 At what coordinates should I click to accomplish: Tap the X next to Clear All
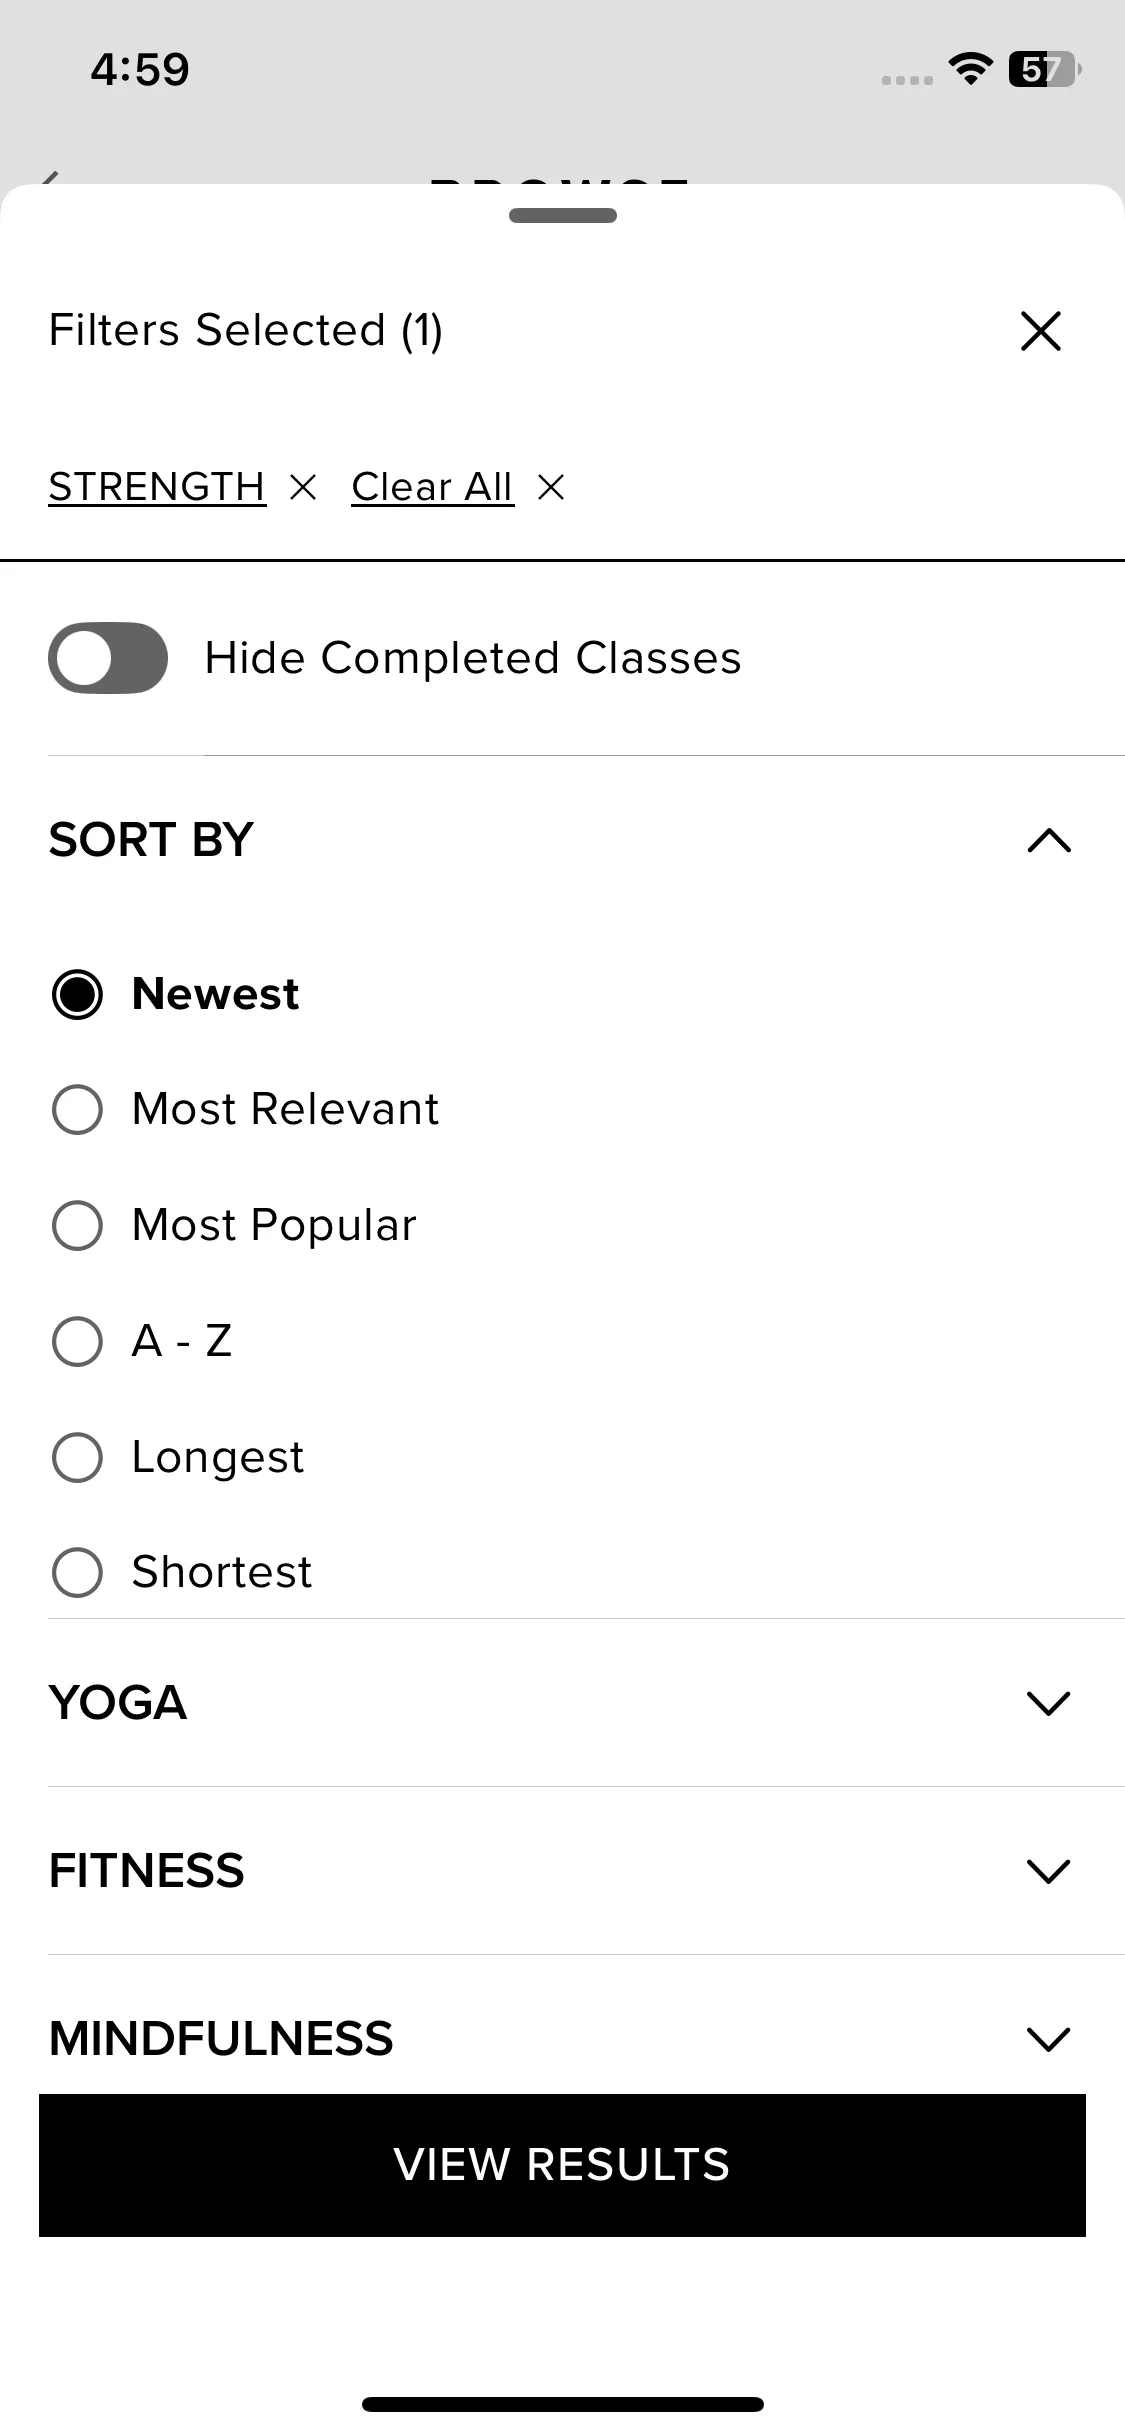(551, 488)
